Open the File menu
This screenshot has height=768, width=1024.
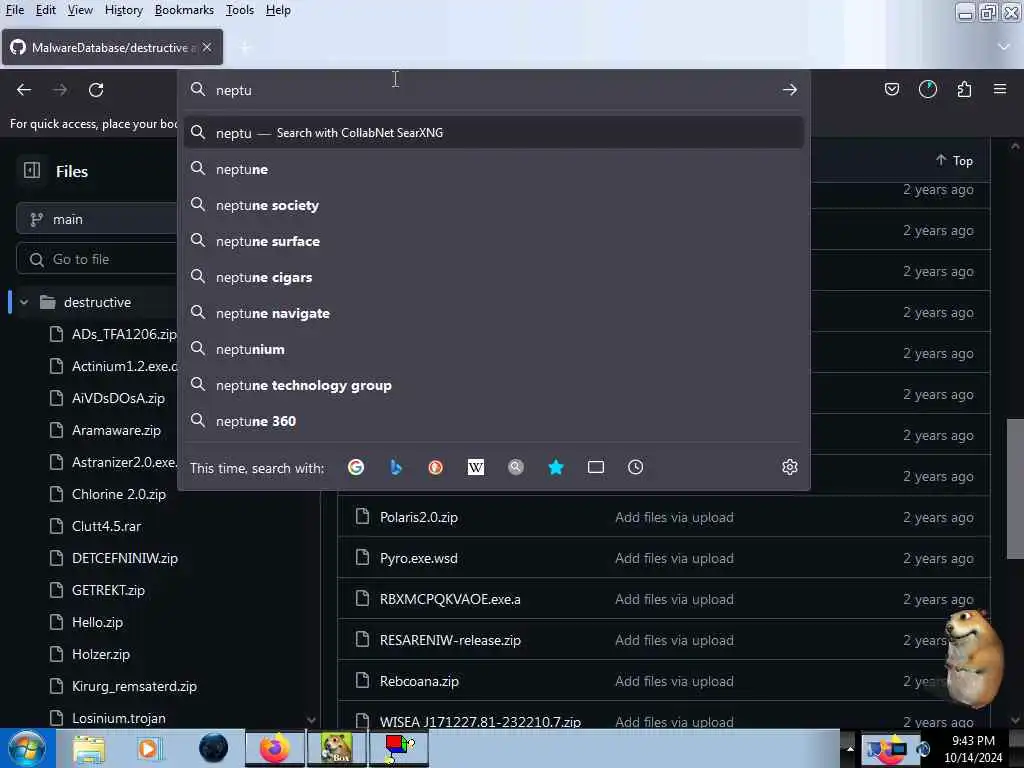(14, 10)
